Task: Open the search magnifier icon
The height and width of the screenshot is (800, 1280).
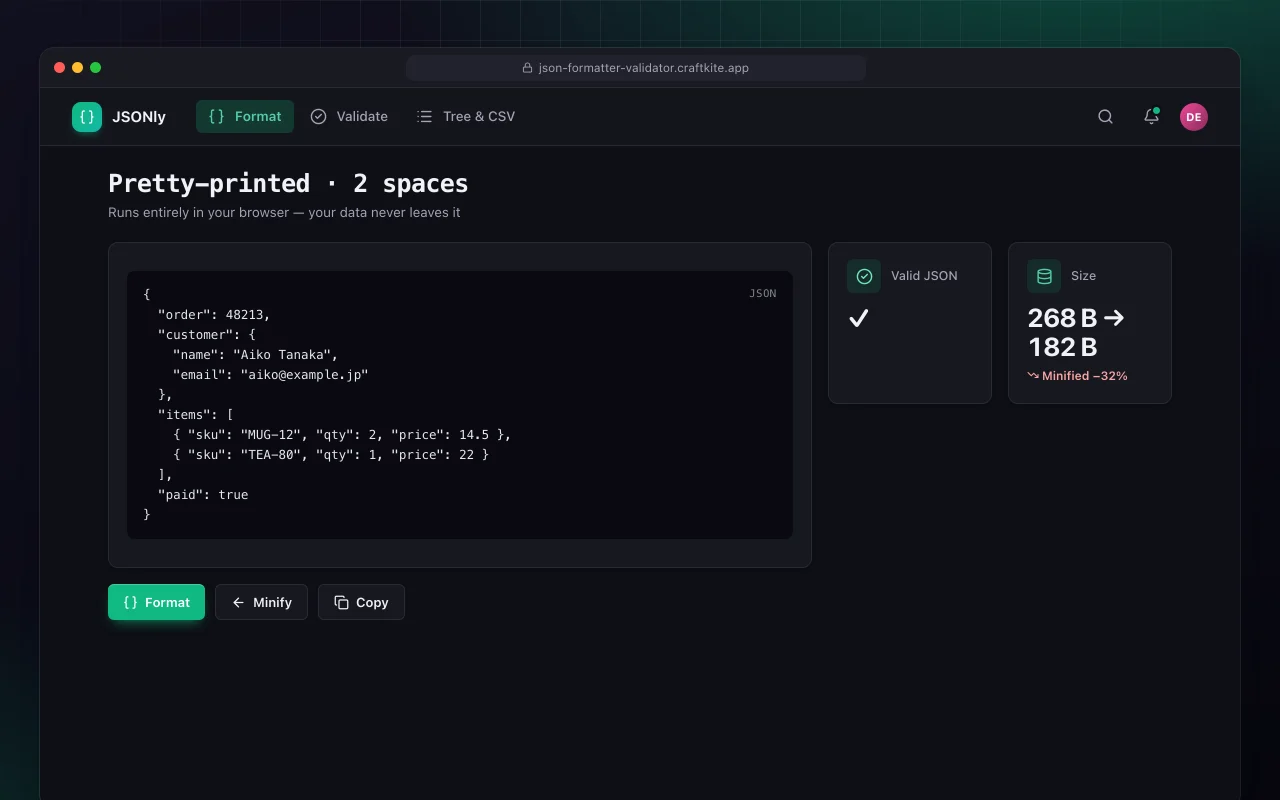Action: [1105, 117]
